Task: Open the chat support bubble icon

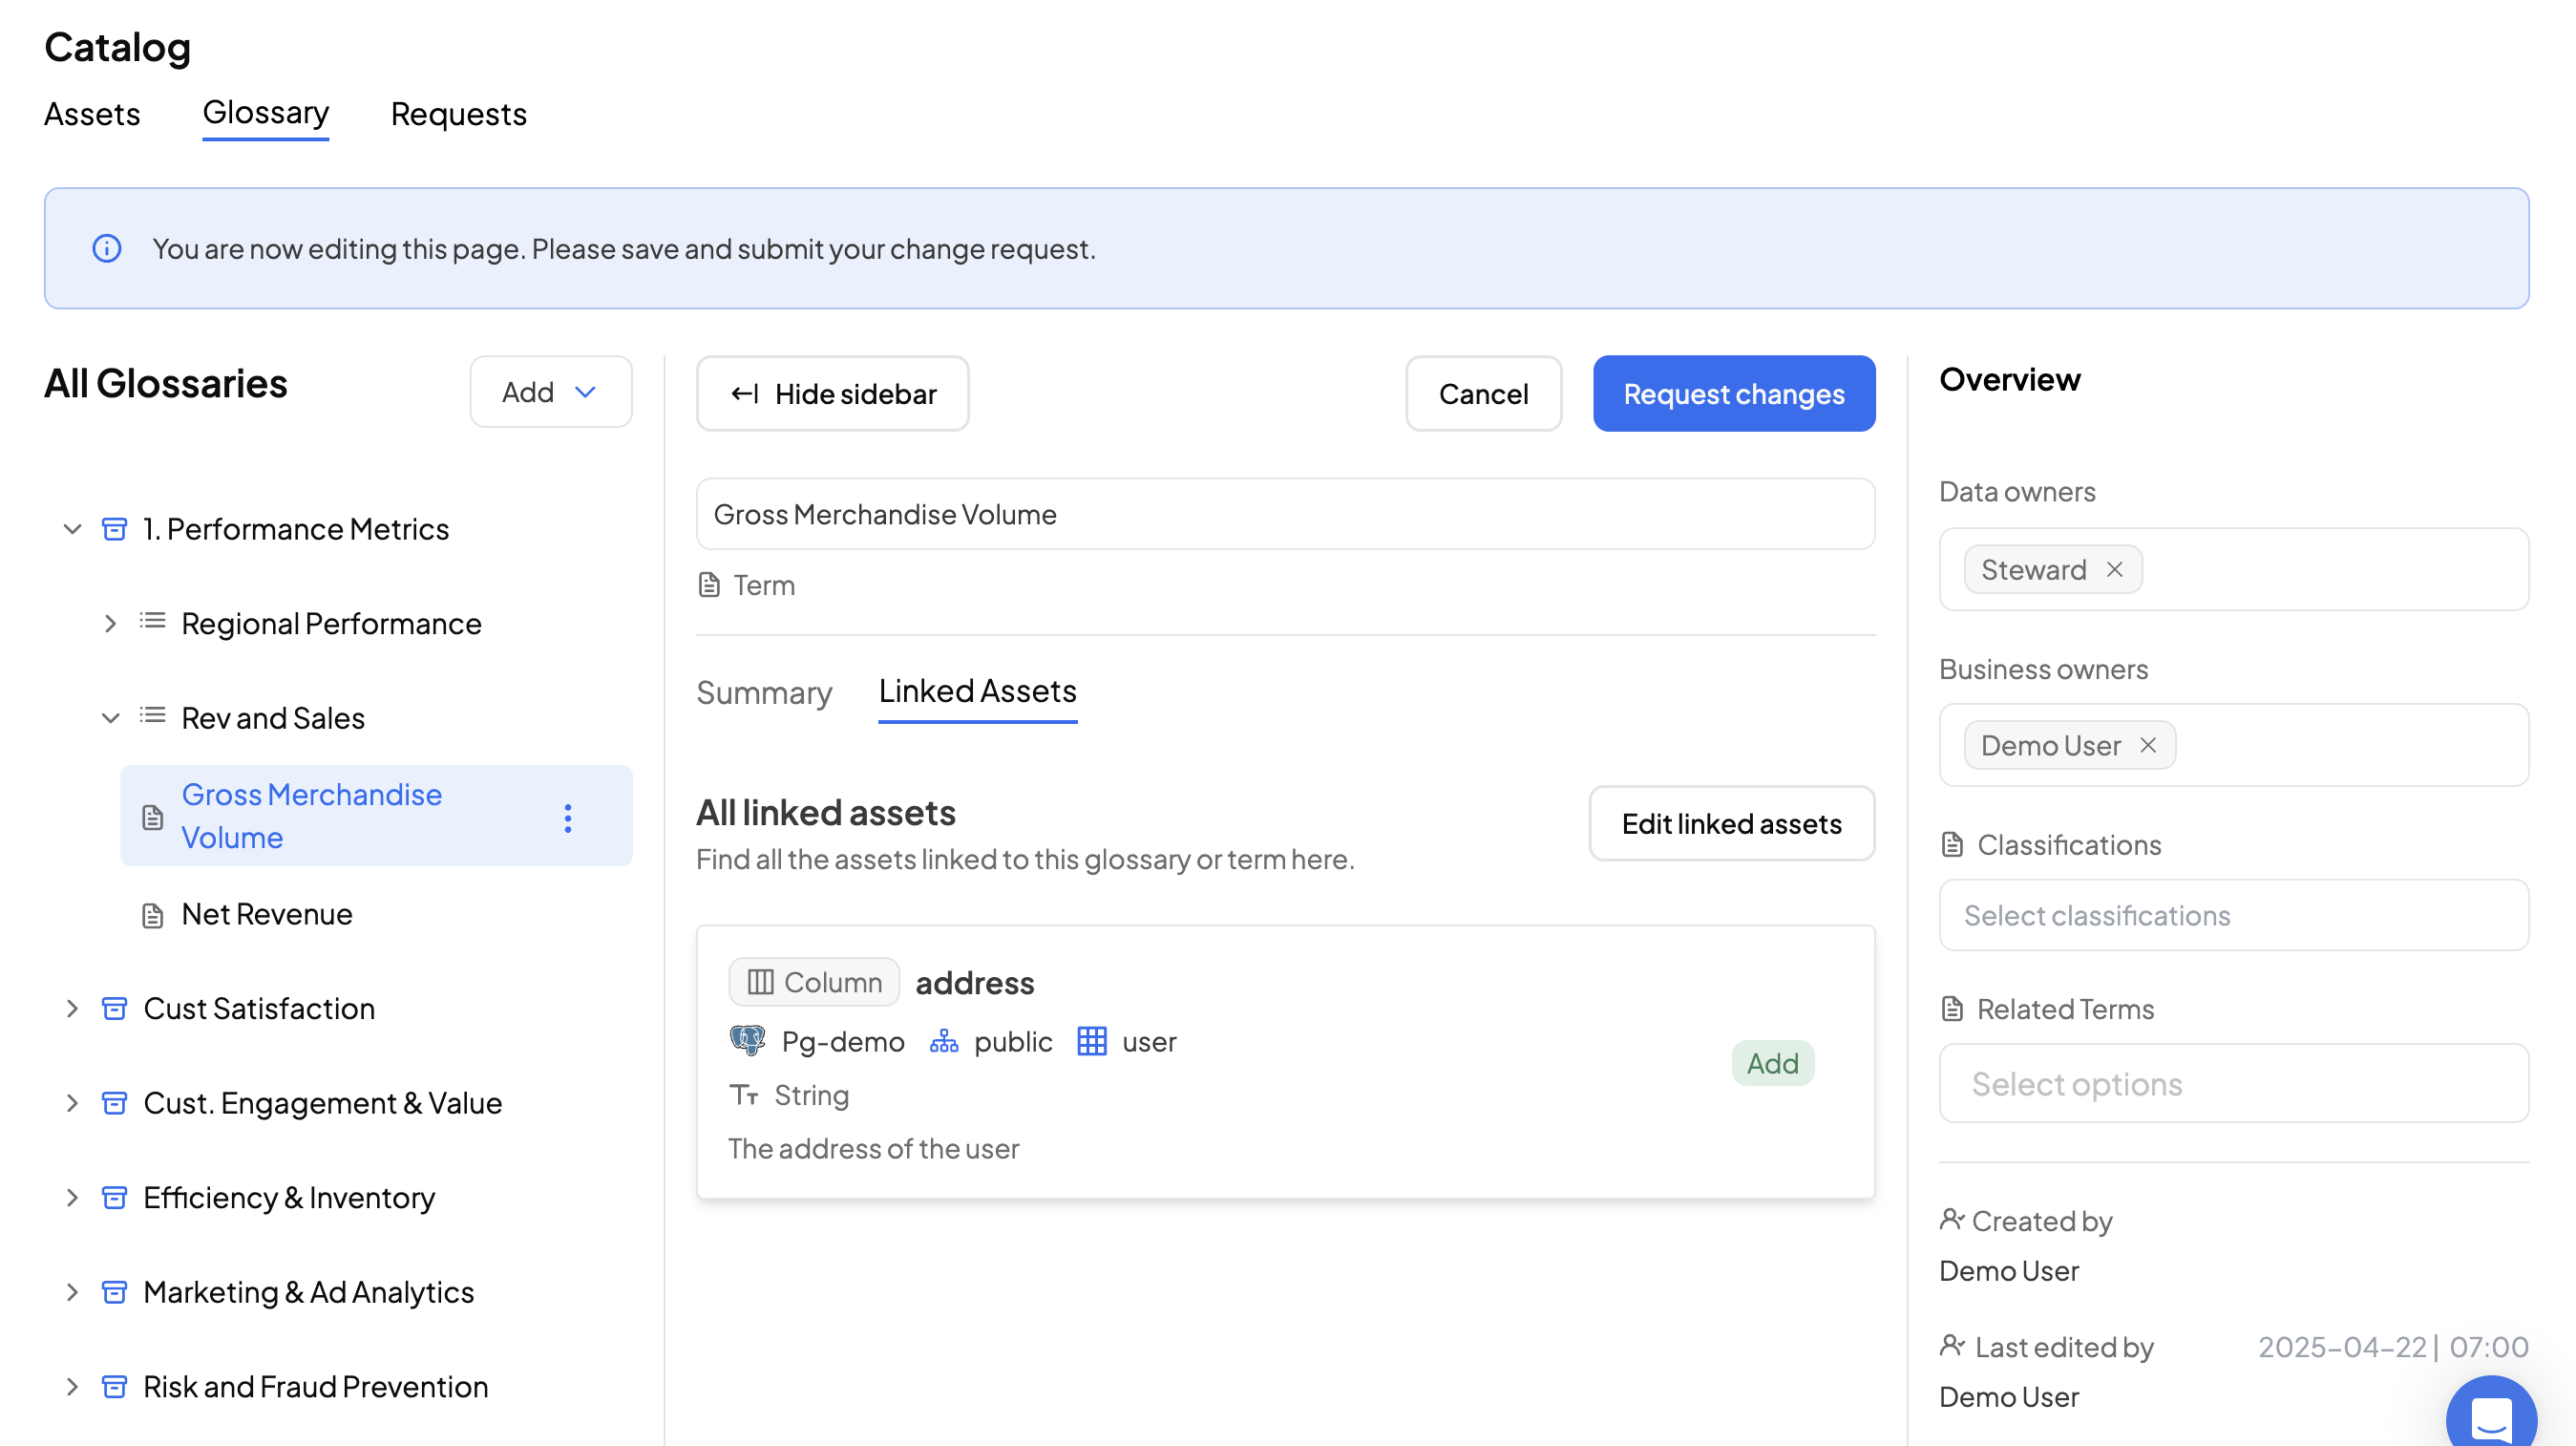Action: coord(2490,1416)
